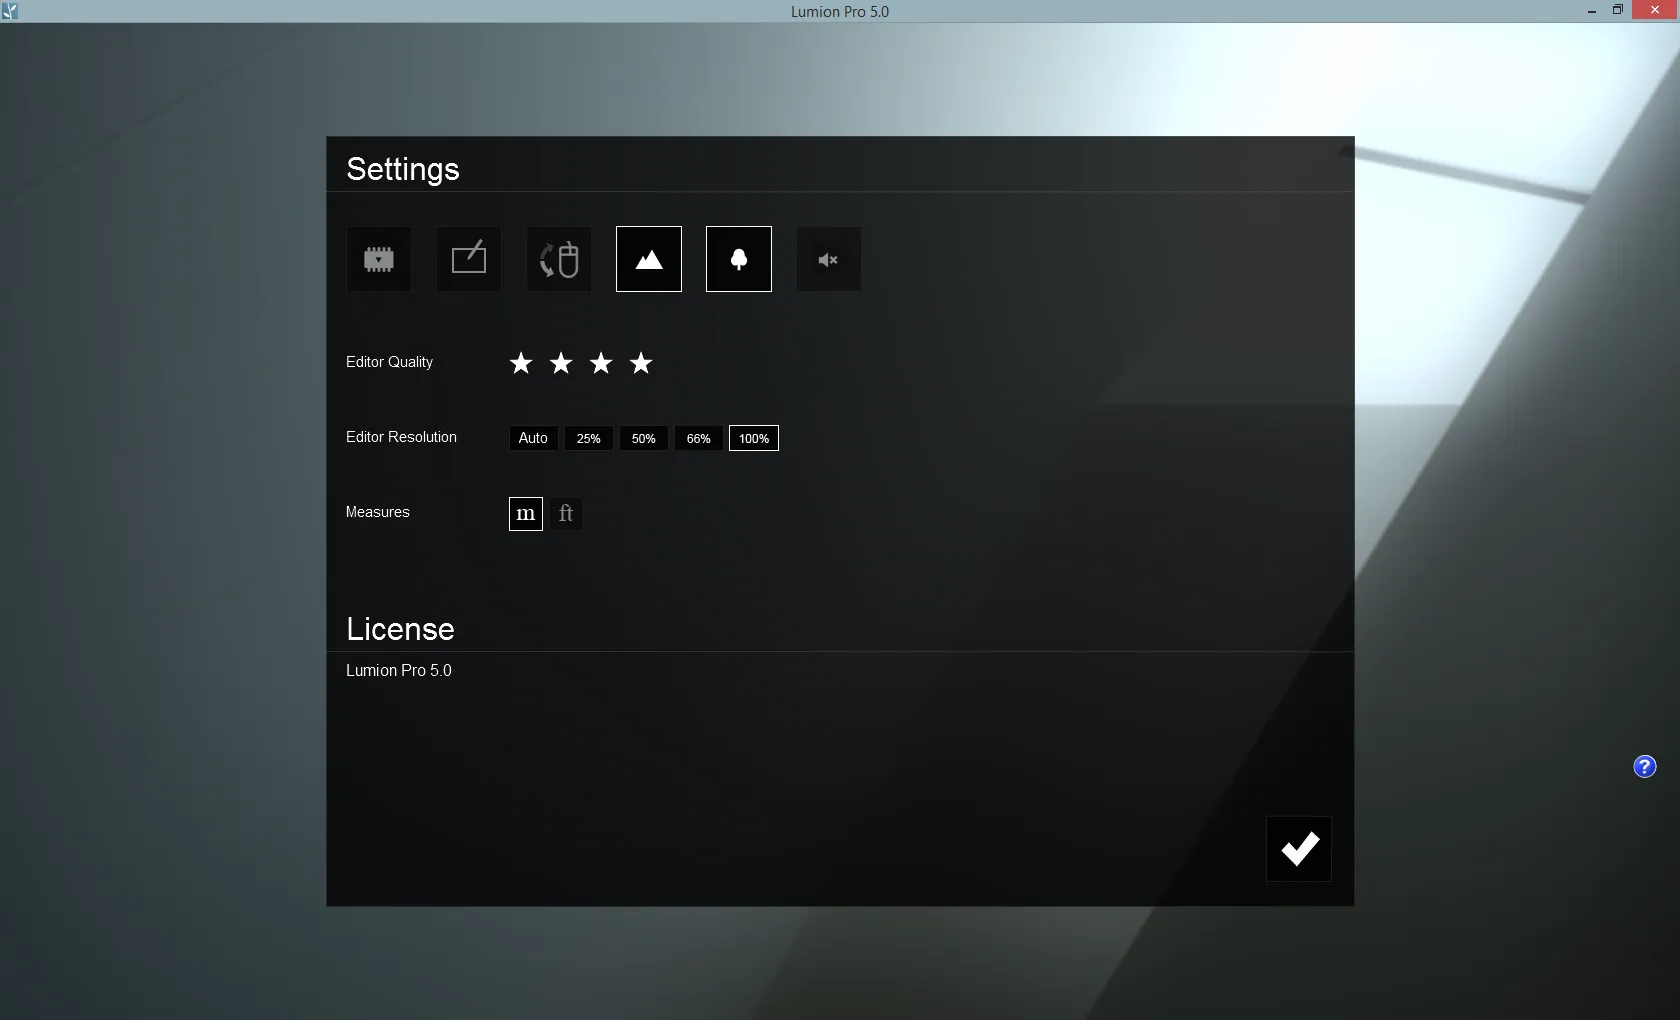Select 100% editor resolution
Viewport: 1680px width, 1020px height.
754,438
